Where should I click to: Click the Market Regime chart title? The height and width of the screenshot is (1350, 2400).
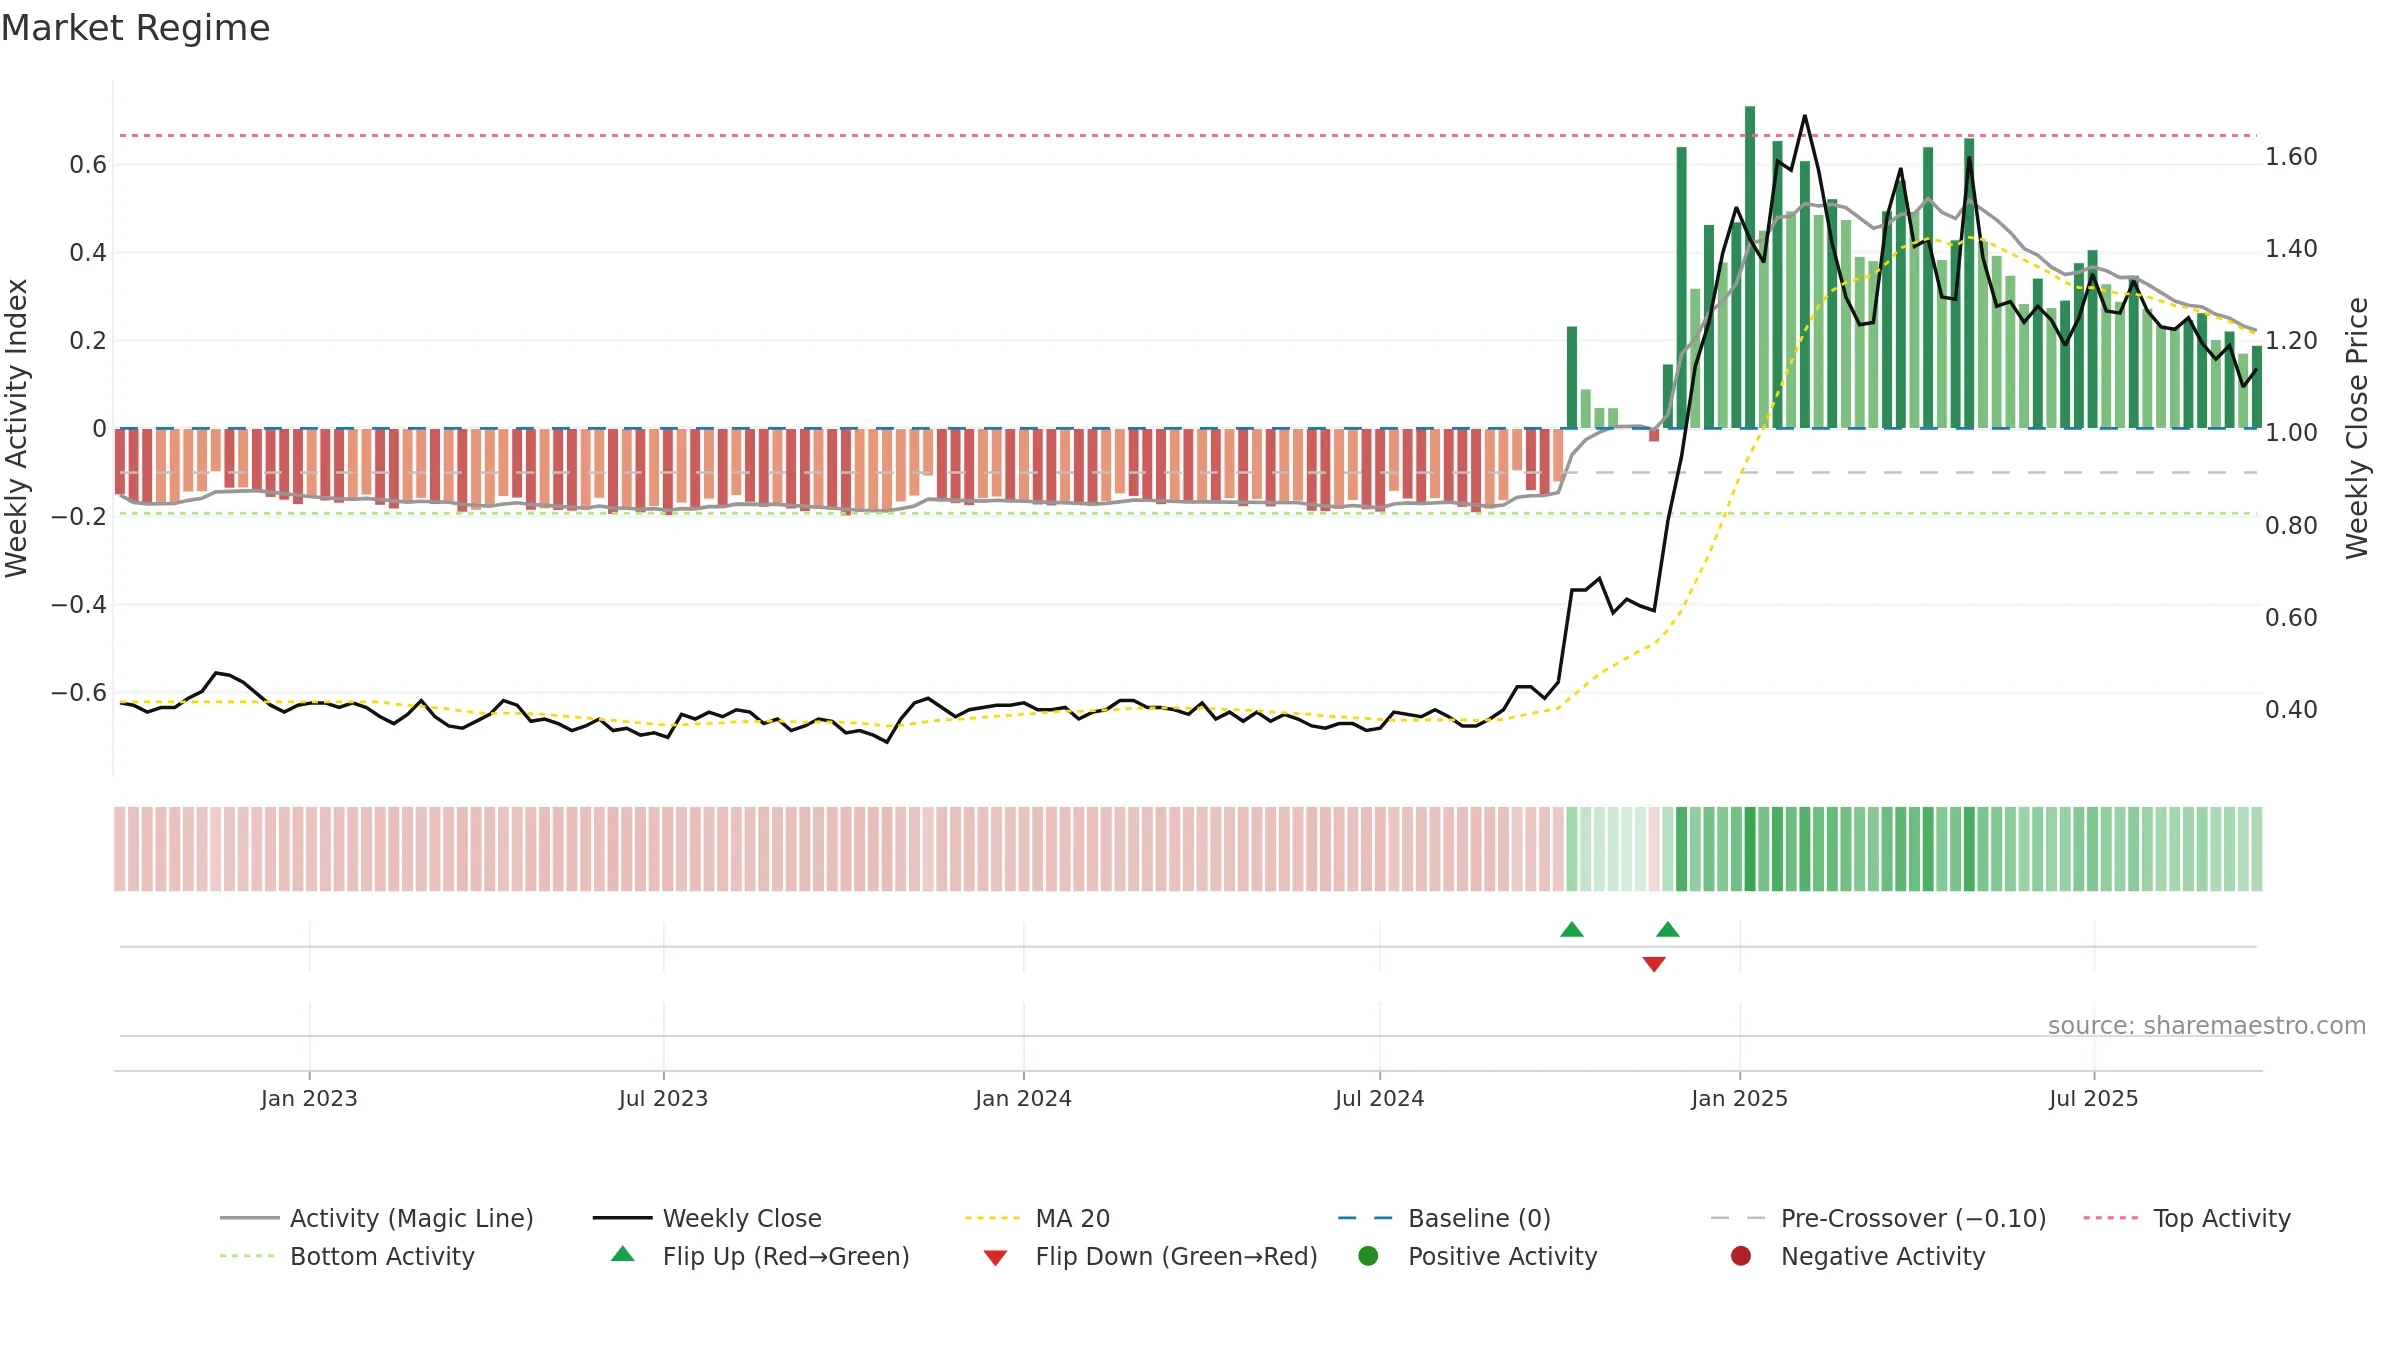pos(135,28)
